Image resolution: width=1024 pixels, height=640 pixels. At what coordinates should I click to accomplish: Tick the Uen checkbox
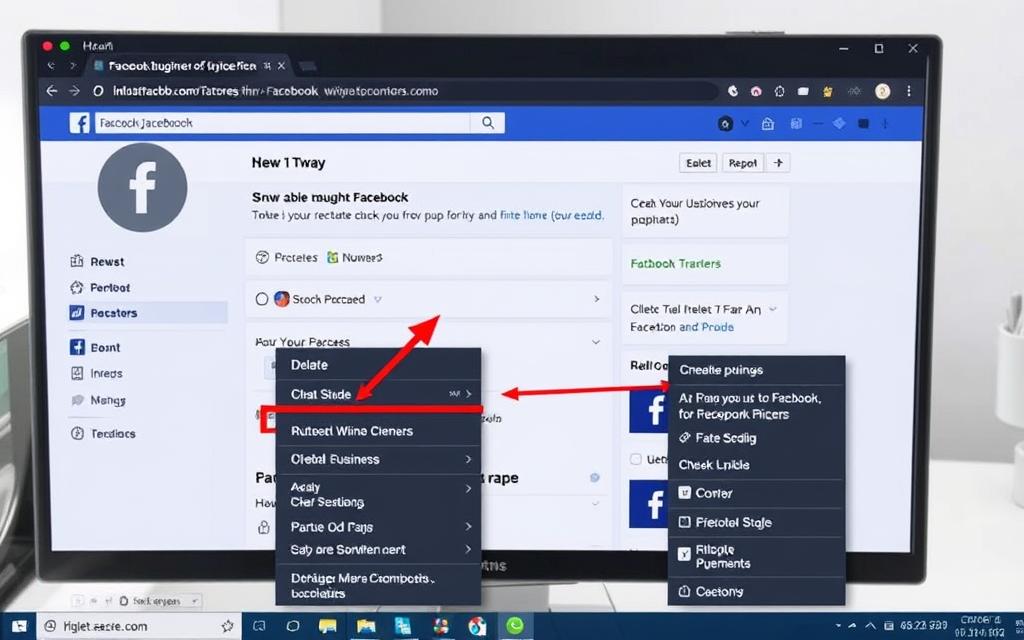point(635,459)
